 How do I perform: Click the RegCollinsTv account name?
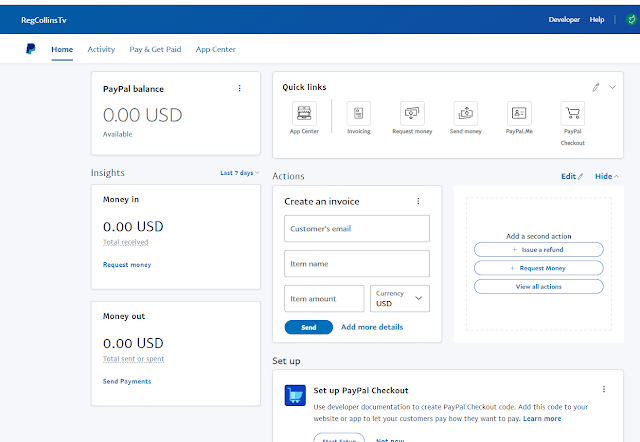[x=44, y=20]
